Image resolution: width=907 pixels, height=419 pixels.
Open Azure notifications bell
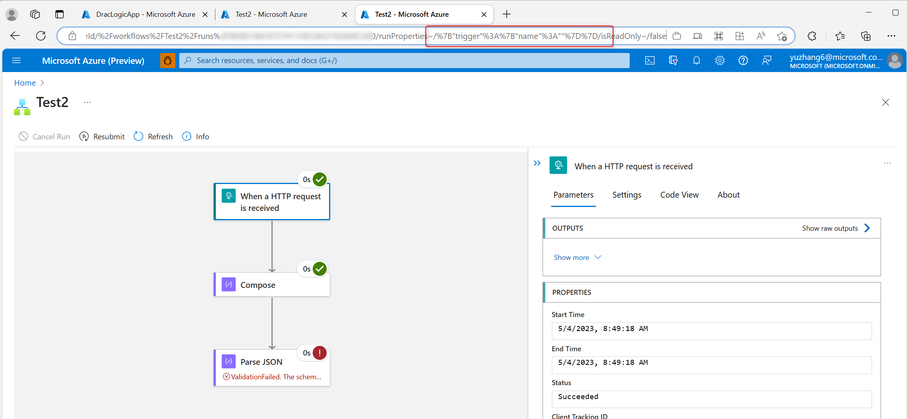(x=696, y=60)
